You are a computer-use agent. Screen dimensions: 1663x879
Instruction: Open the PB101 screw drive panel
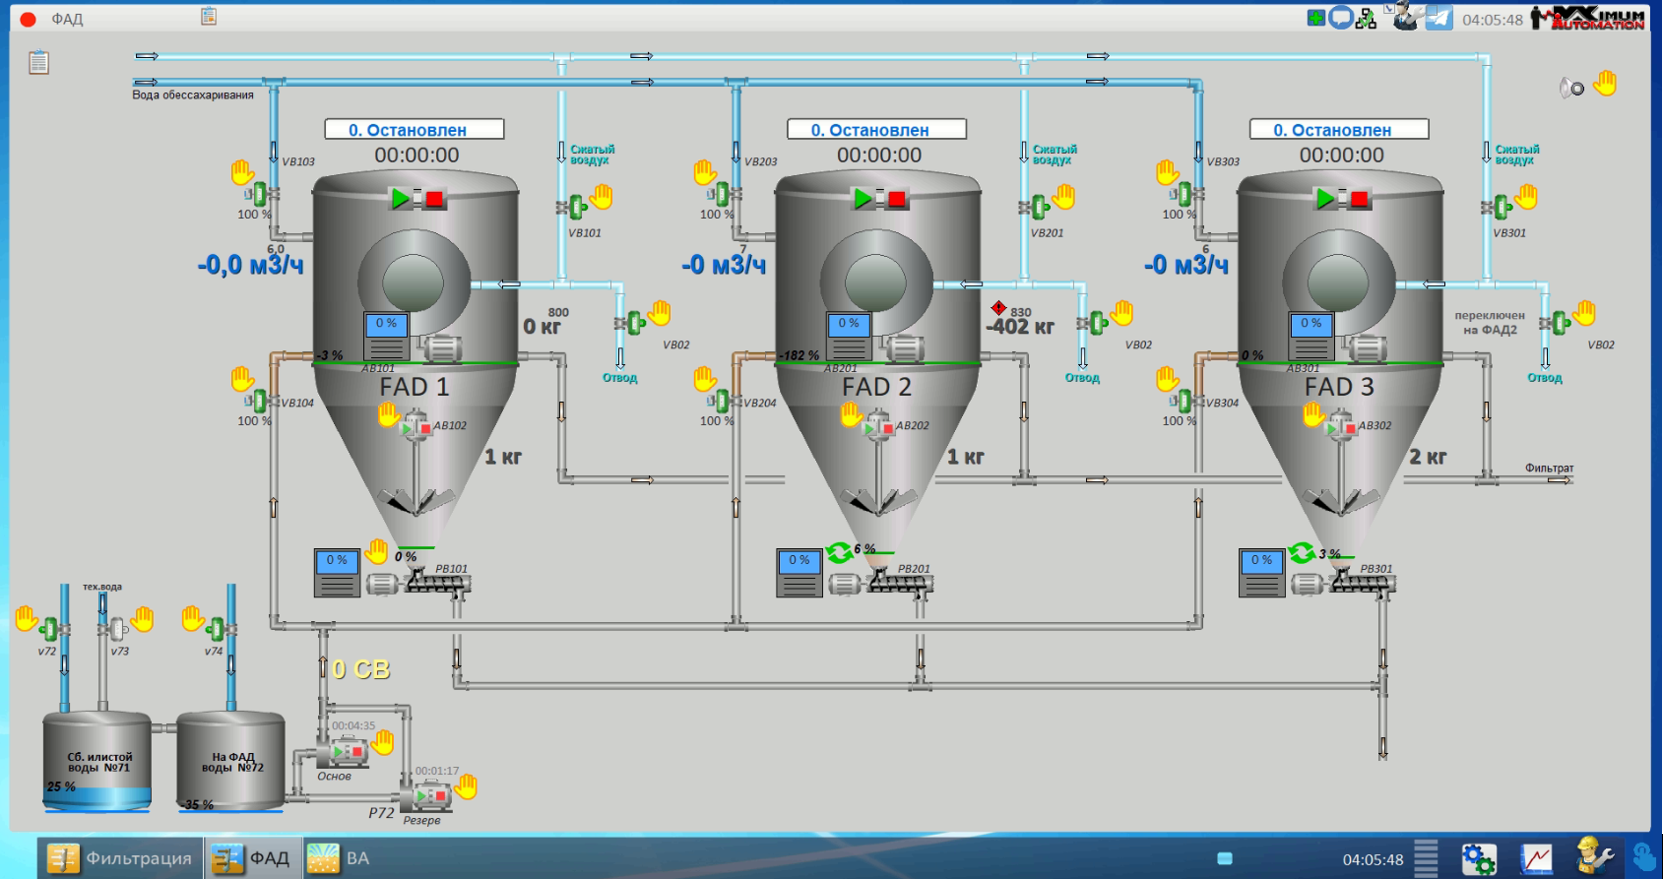(337, 573)
